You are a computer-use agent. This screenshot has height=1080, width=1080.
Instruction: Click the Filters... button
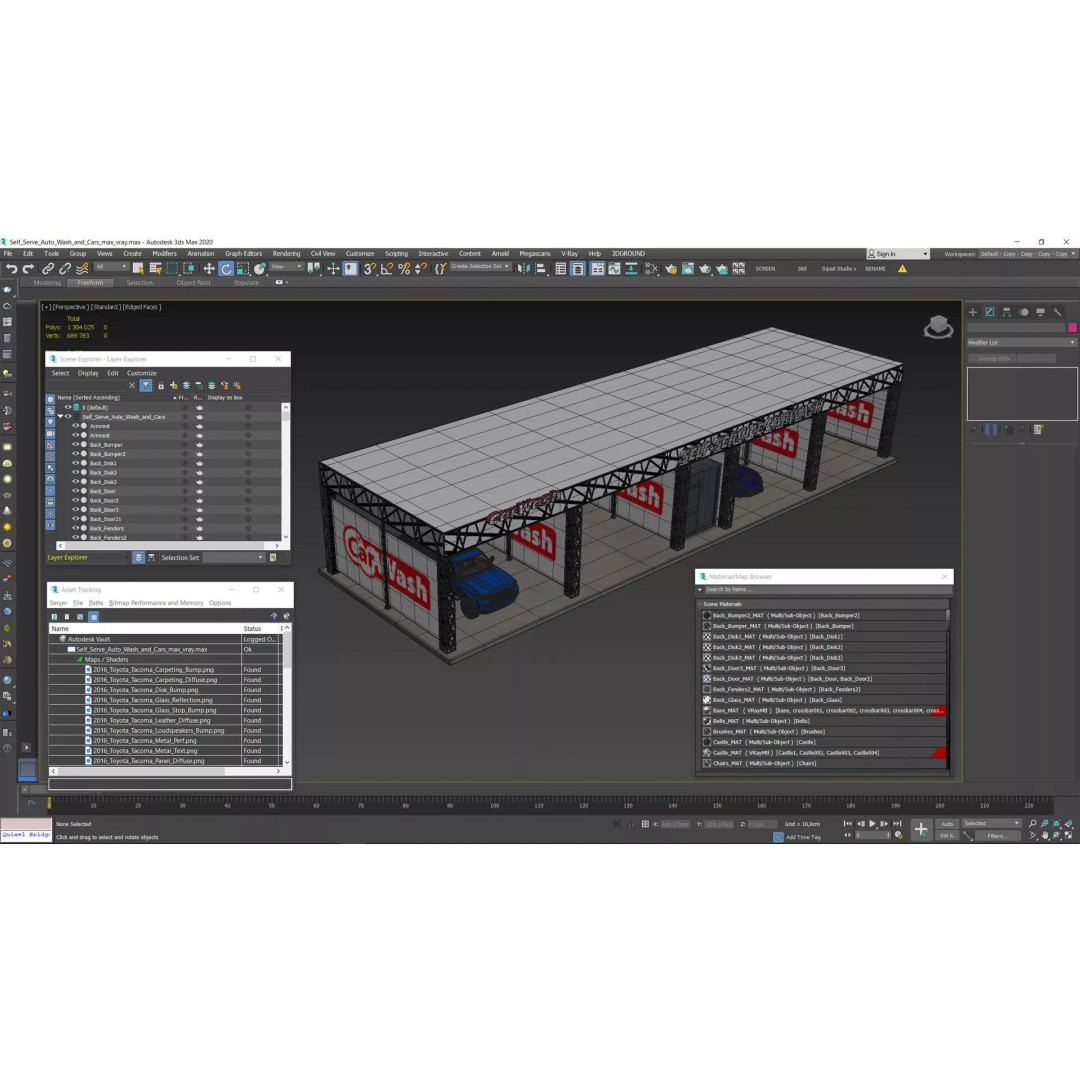point(997,835)
